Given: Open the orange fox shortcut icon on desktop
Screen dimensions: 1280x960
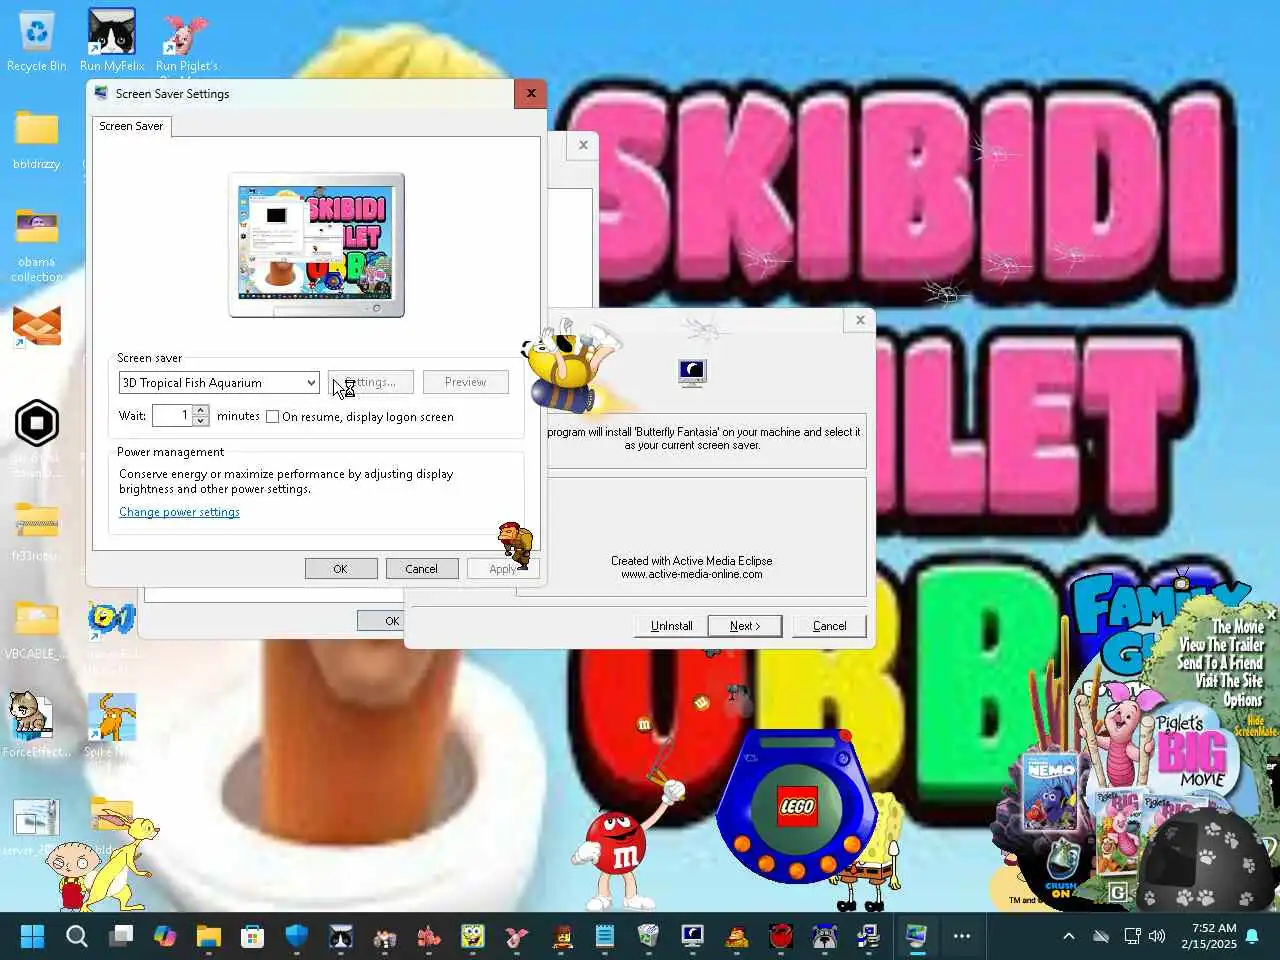Looking at the screenshot, I should click(x=37, y=327).
